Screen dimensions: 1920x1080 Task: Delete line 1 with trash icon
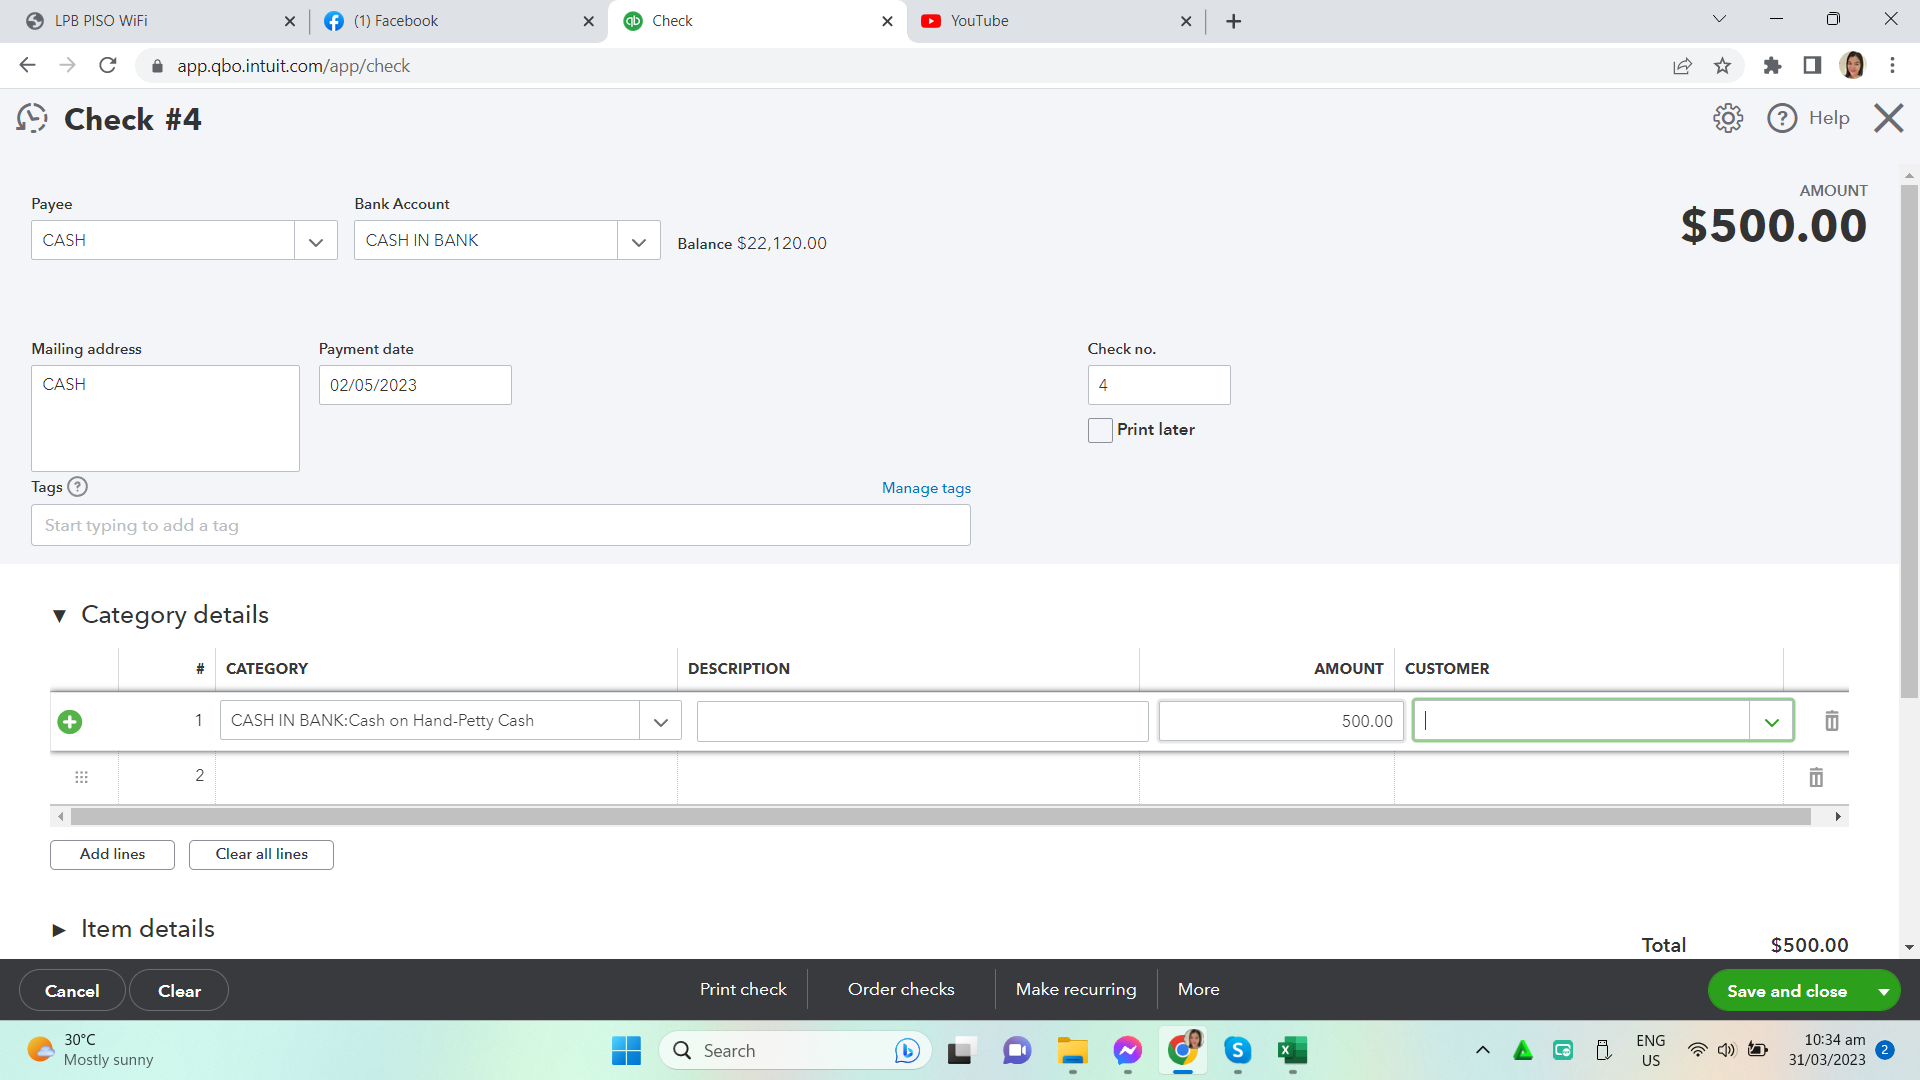[1831, 721]
